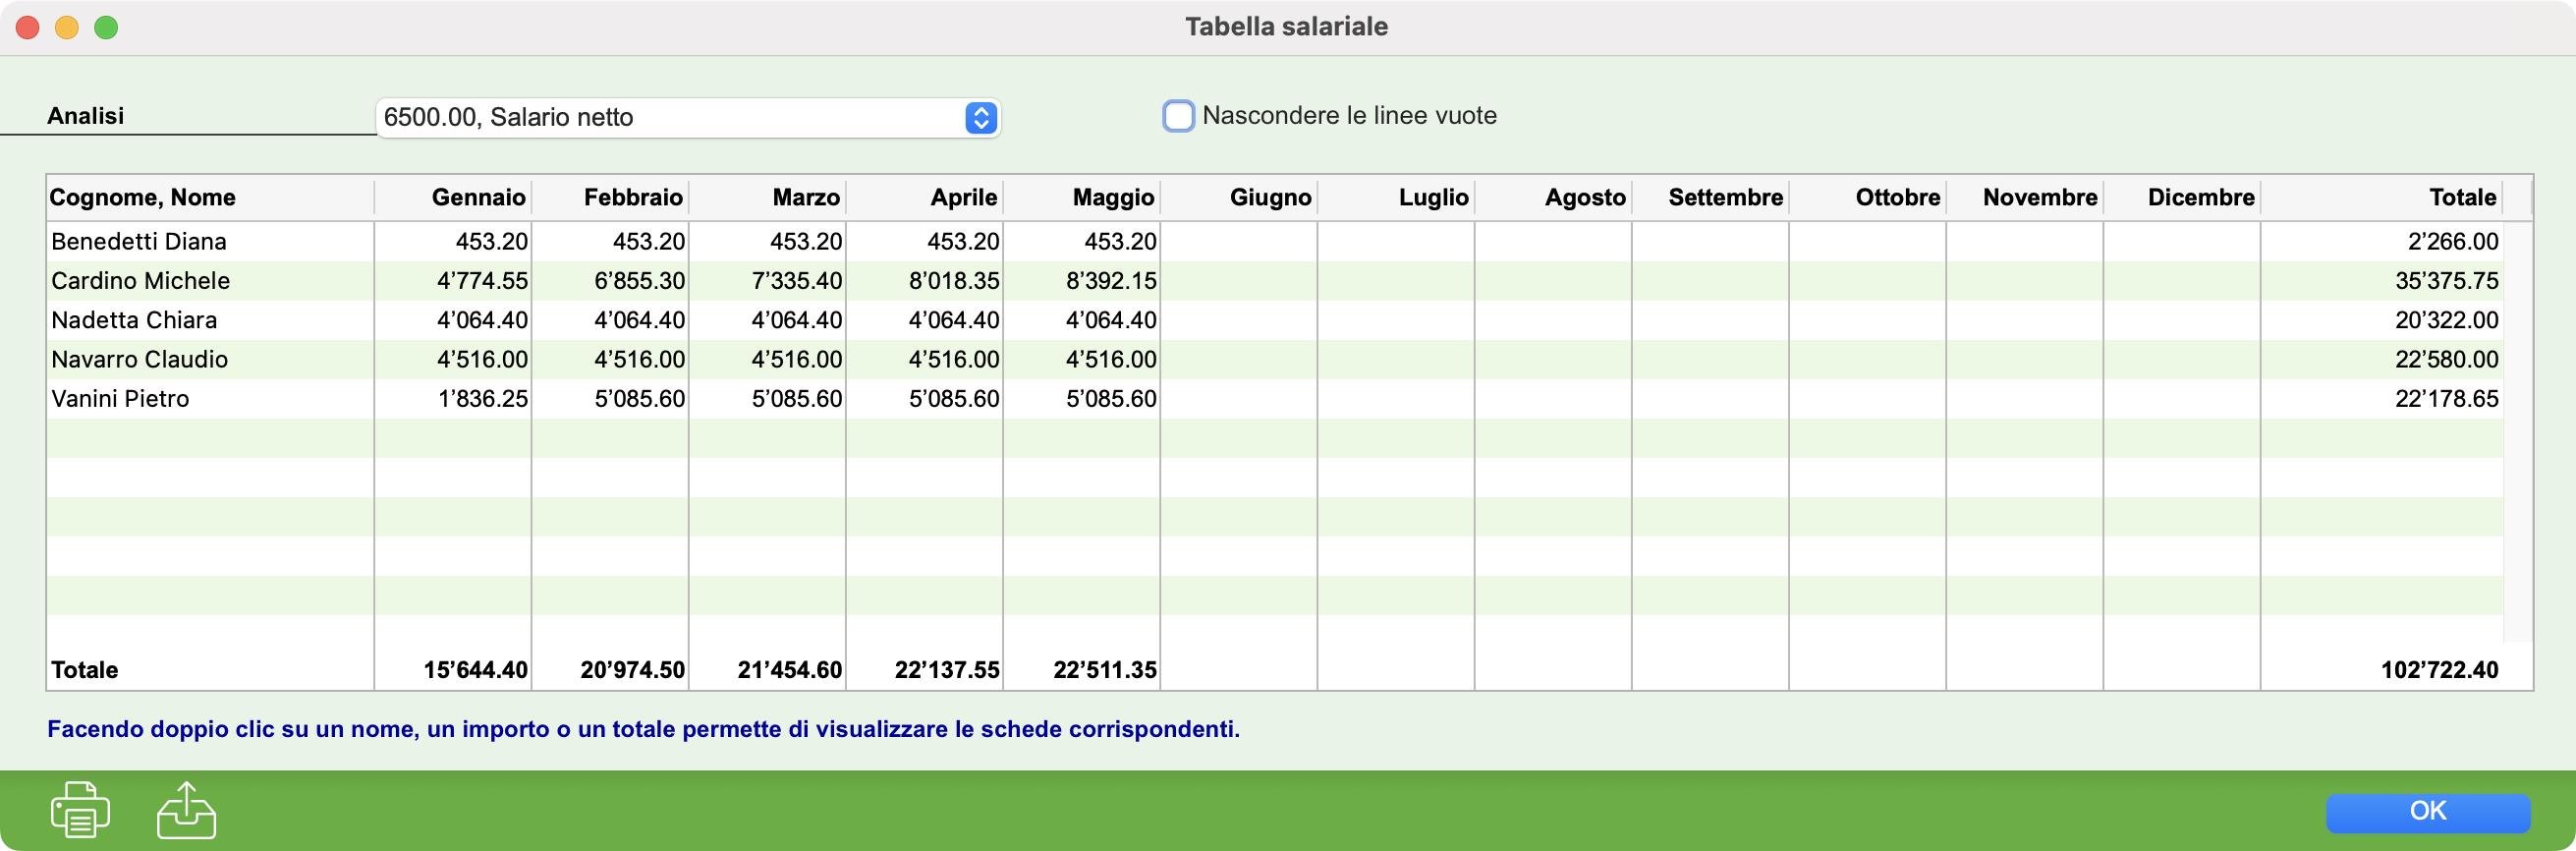Click the Marzo total 21'454.60
Viewport: 2576px width, 851px height.
(789, 670)
